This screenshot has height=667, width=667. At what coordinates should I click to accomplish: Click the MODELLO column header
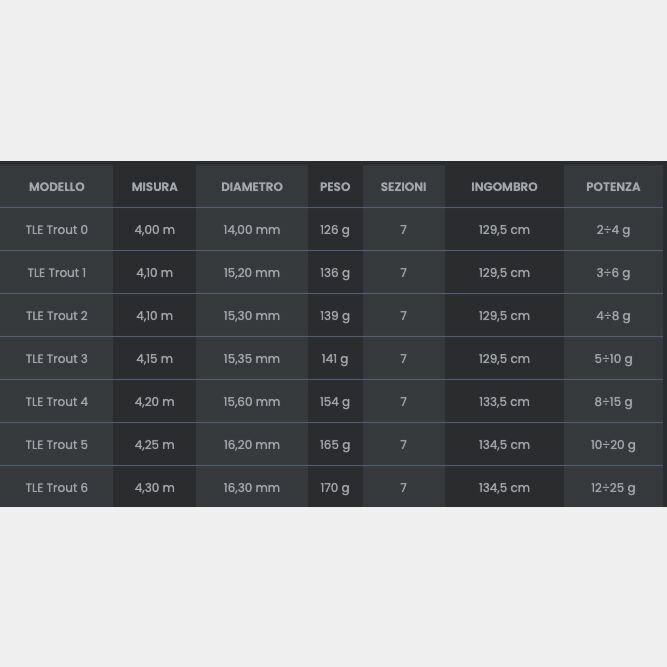(x=57, y=187)
